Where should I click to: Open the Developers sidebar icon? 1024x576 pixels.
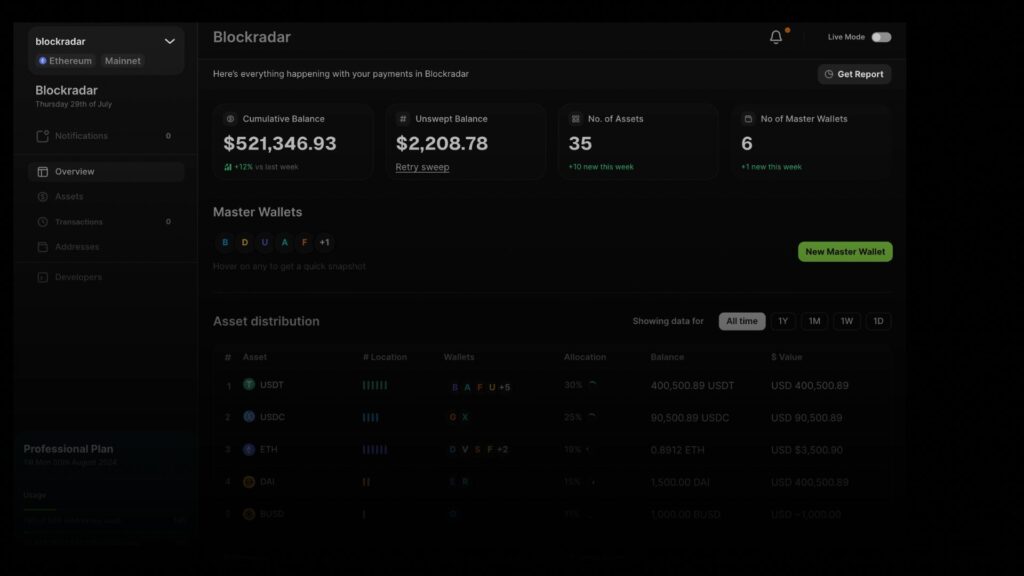click(x=42, y=277)
